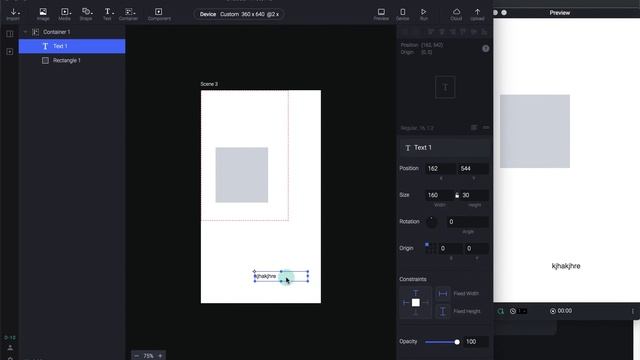Edit the Opacity value field 100
This screenshot has height=360, width=640.
[x=476, y=342]
